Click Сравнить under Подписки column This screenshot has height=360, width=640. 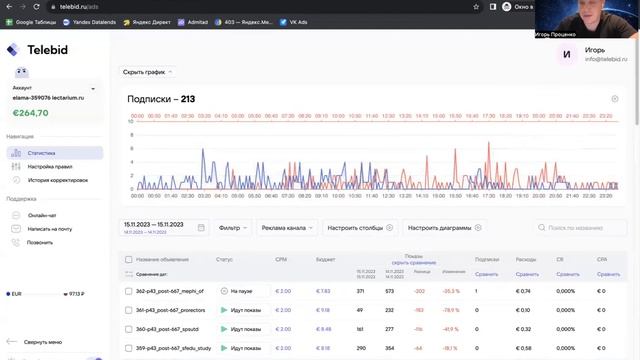[x=487, y=274]
